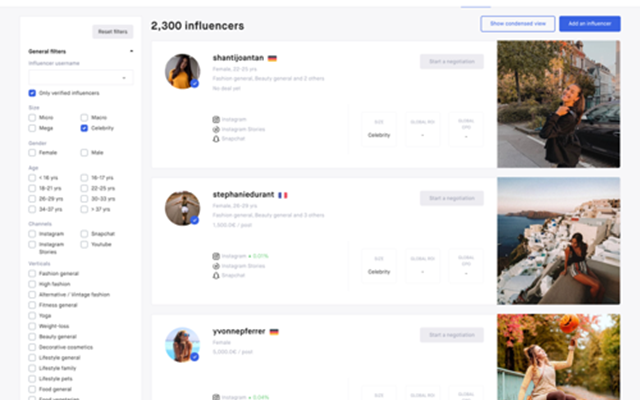Click Celebrity size box for stephaniedurant
The image size is (640, 400).
(x=379, y=266)
